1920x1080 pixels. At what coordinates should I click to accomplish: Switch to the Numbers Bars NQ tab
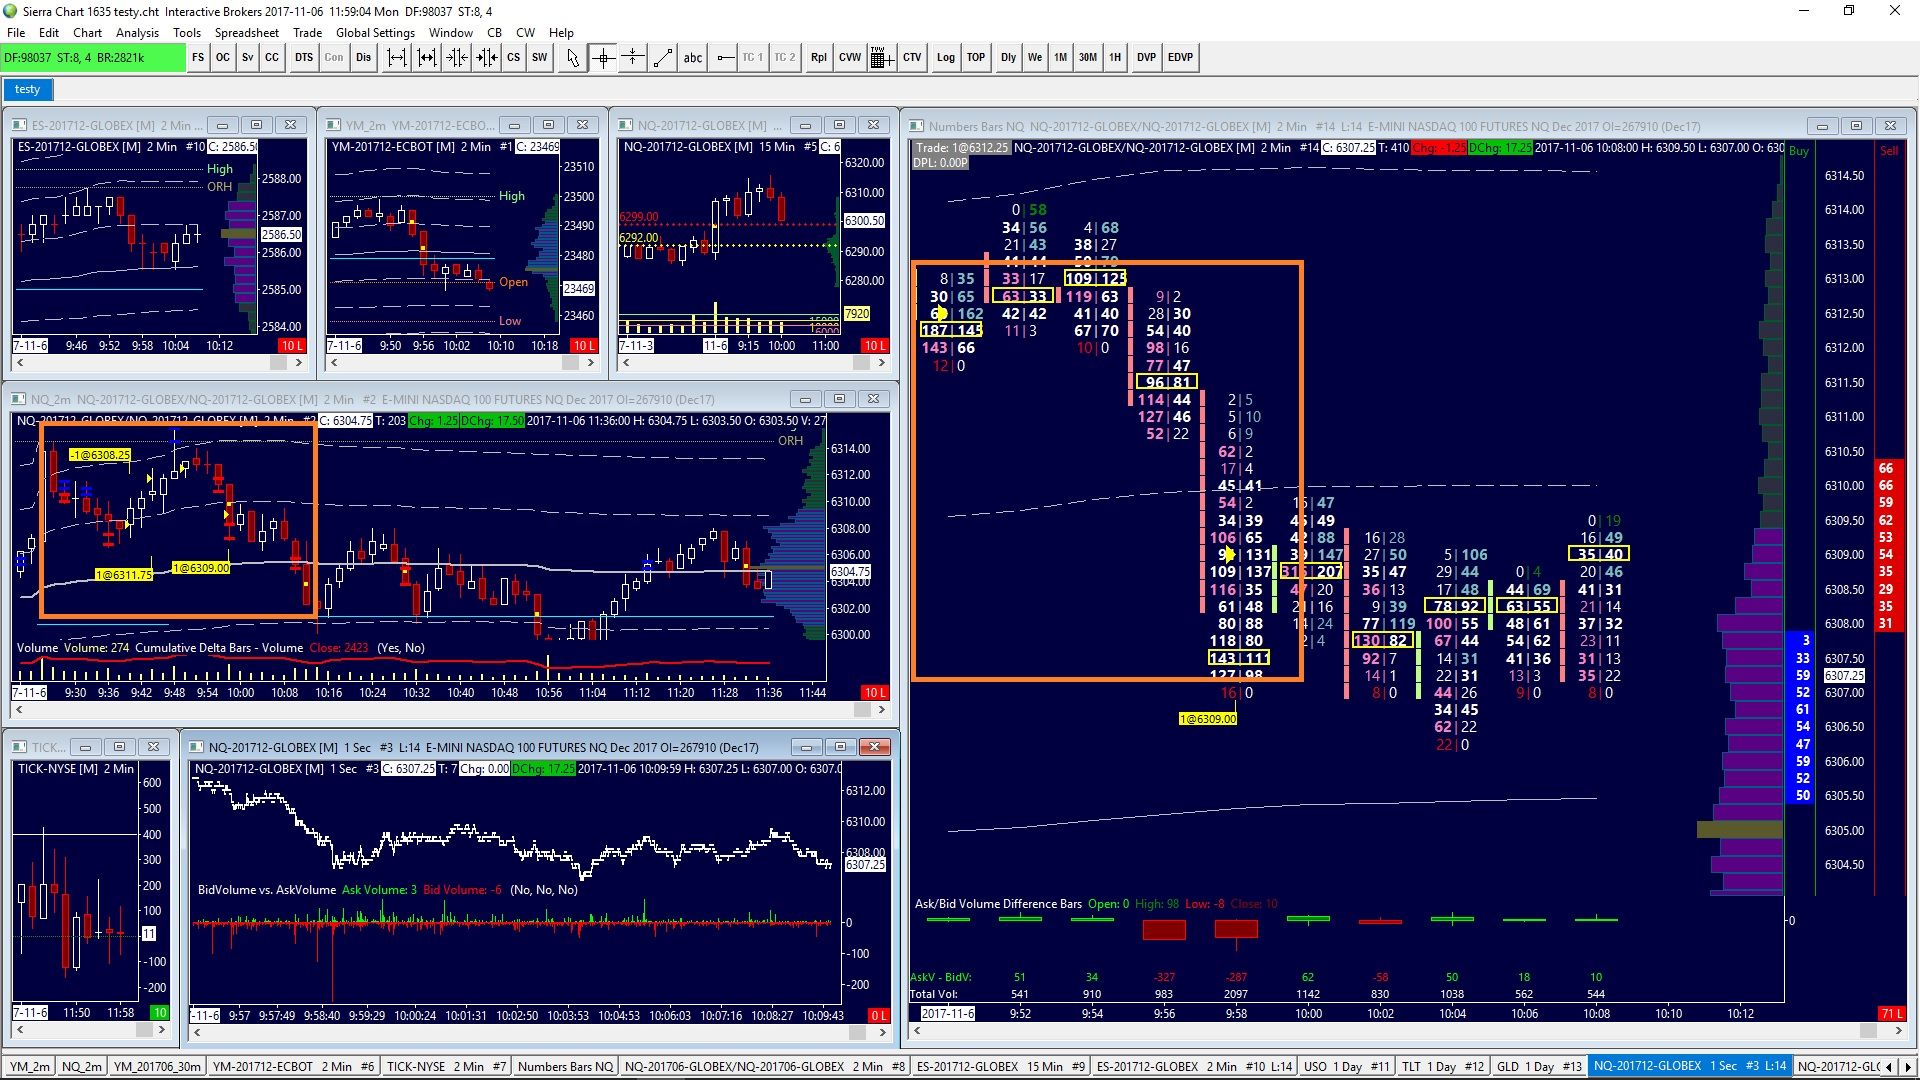point(565,1066)
